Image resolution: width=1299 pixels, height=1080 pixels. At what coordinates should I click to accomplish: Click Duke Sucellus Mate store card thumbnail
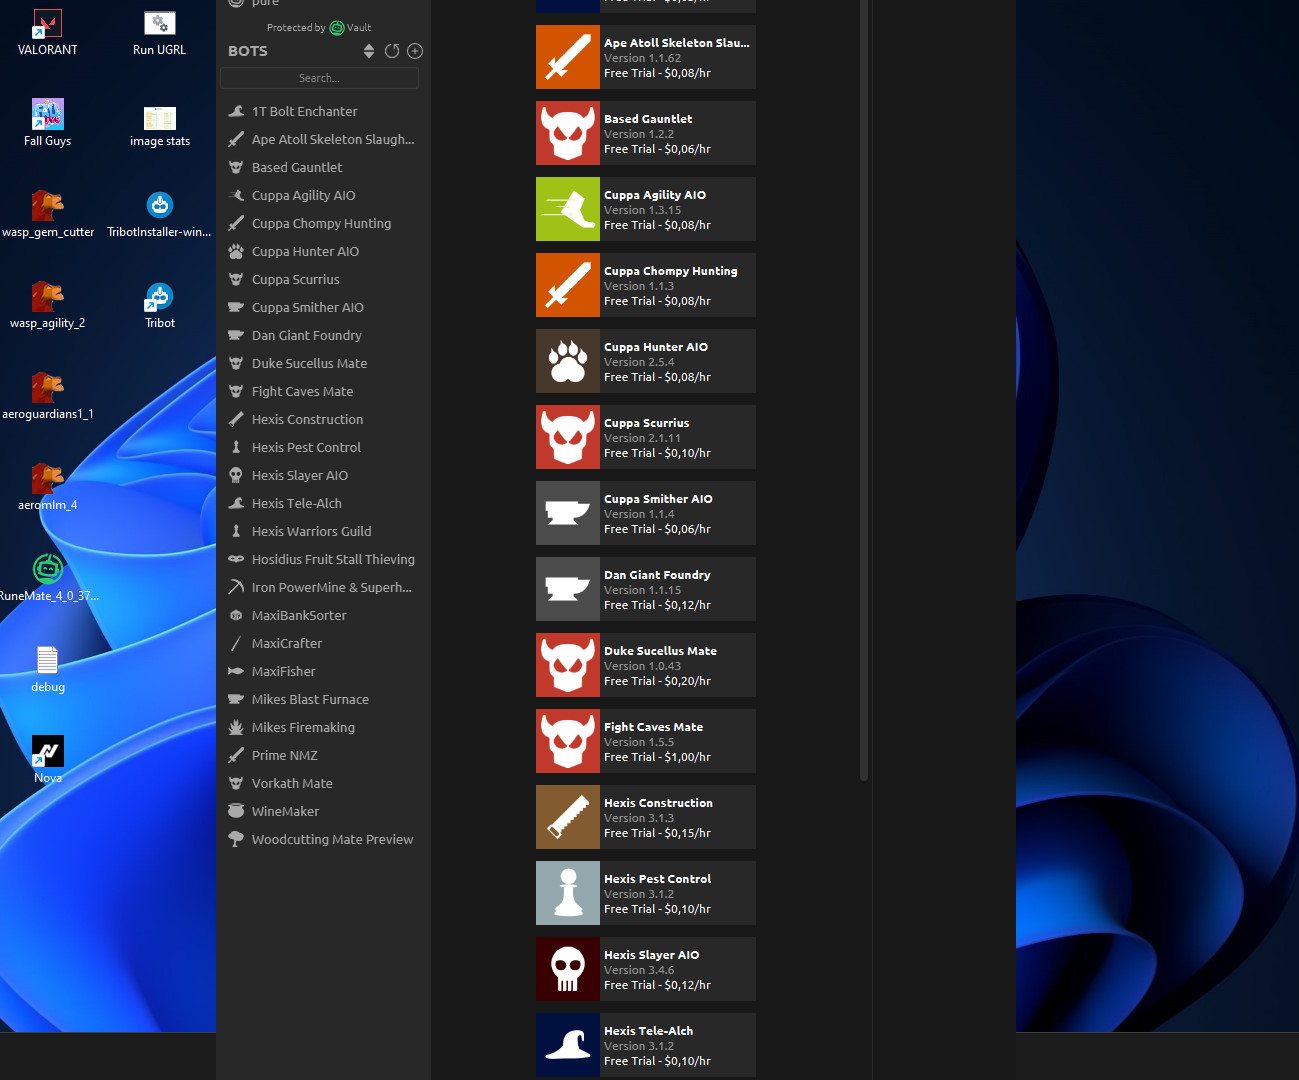pos(568,665)
